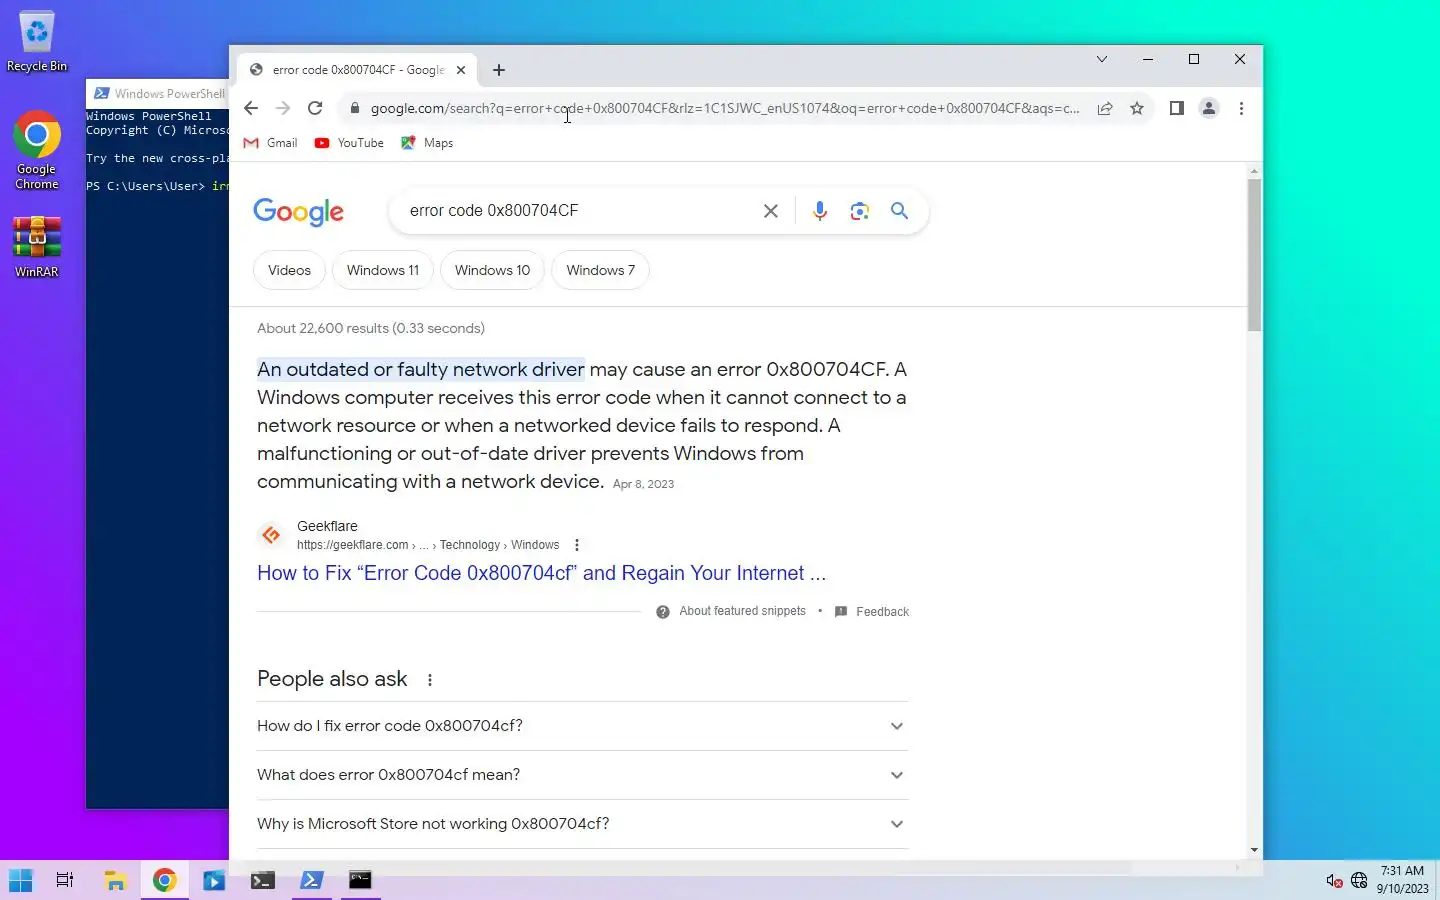Viewport: 1440px width, 900px height.
Task: Open the Command Prompt taskbar icon
Action: [360, 880]
